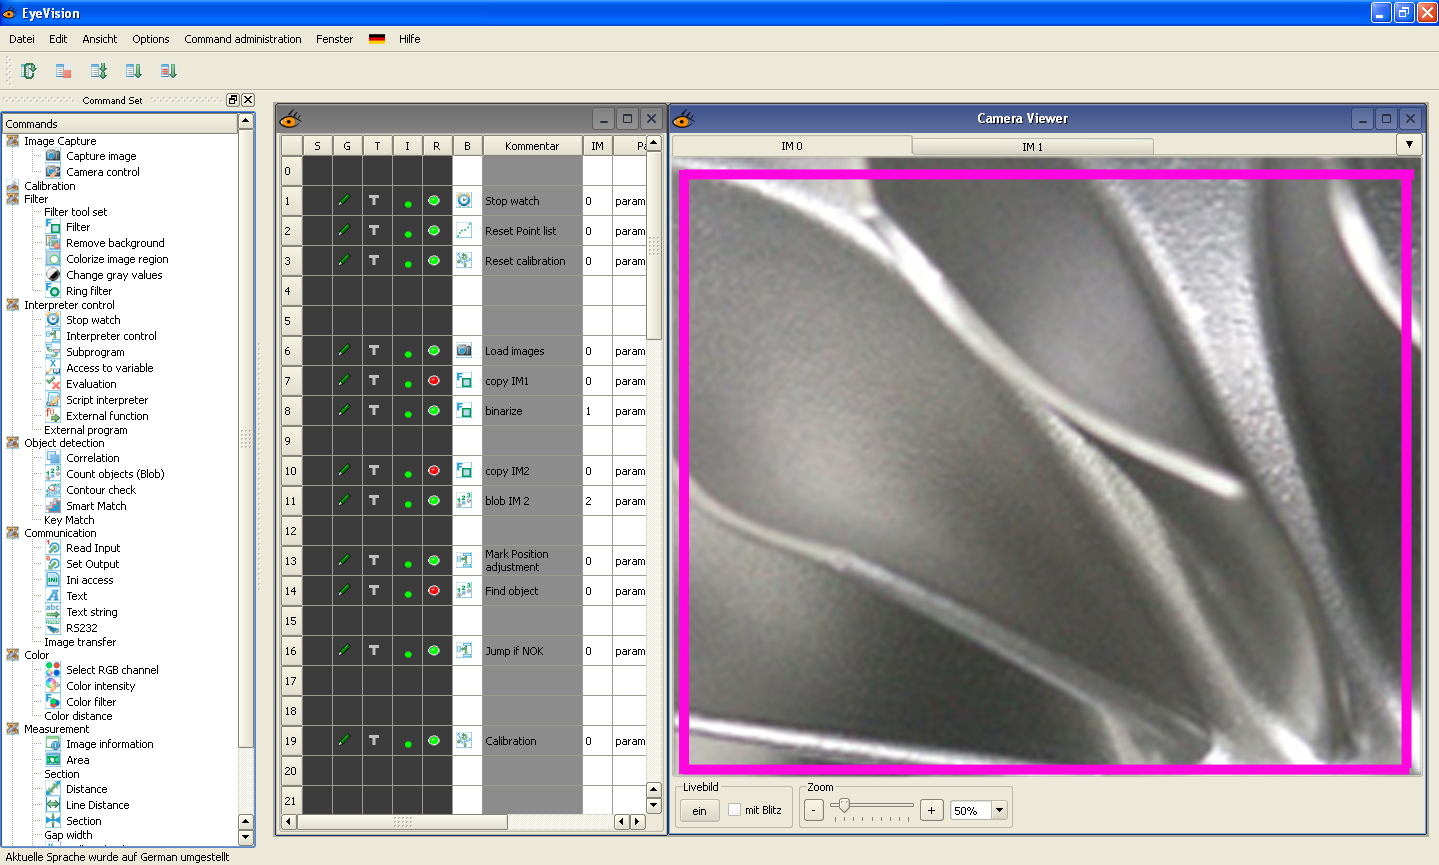The width and height of the screenshot is (1439, 865).
Task: Click the German flag language icon
Action: [x=377, y=39]
